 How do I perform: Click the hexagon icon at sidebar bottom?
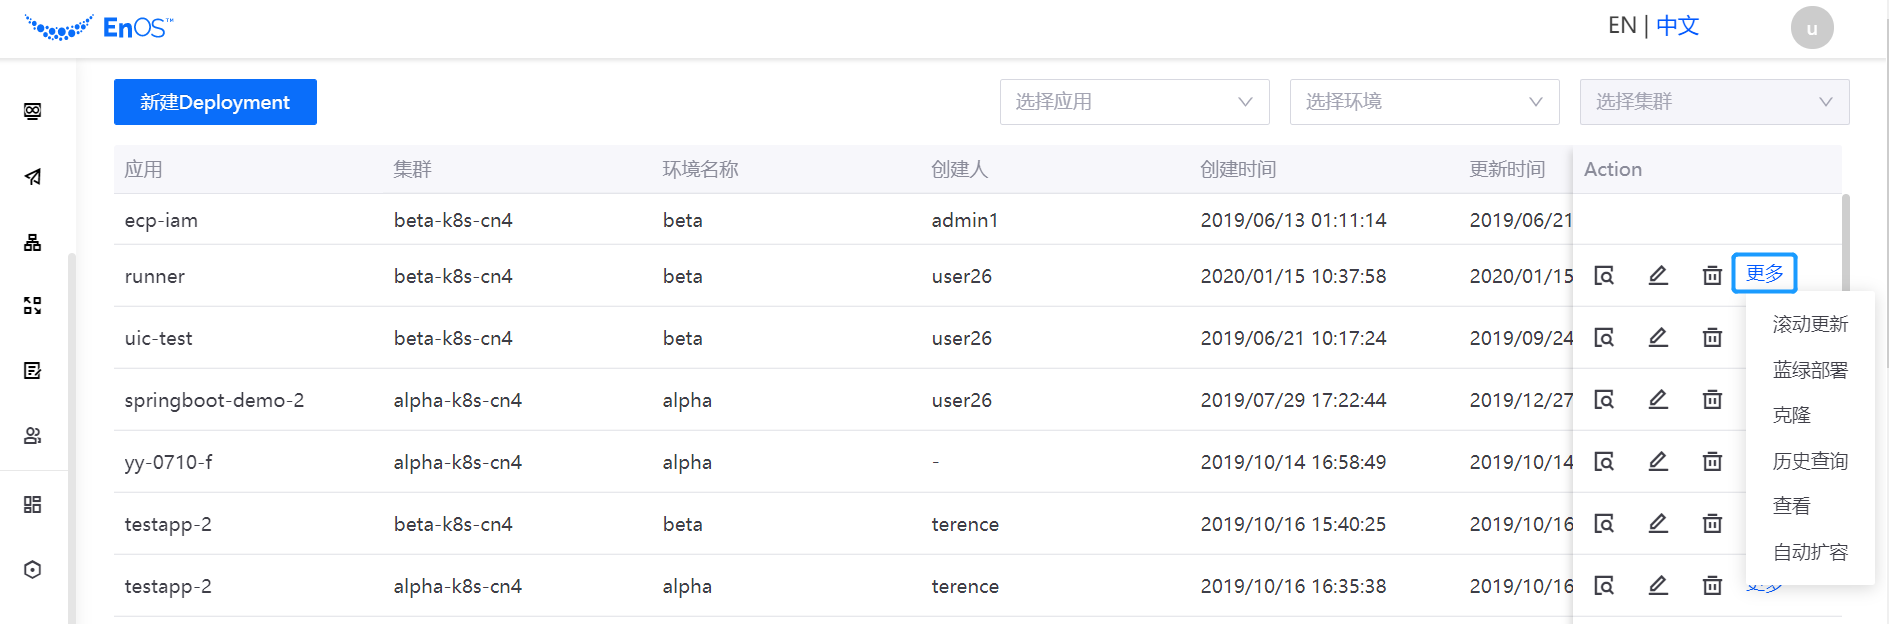[33, 569]
